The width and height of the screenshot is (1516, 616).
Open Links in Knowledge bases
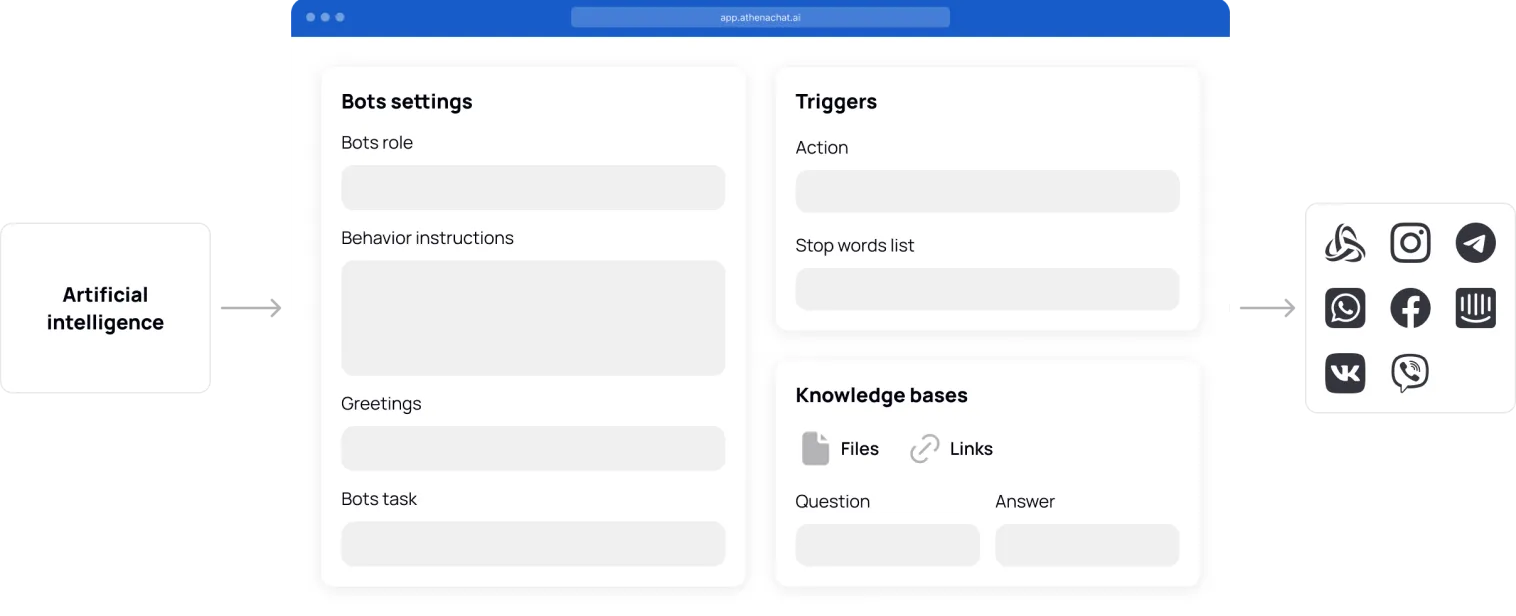[971, 449]
